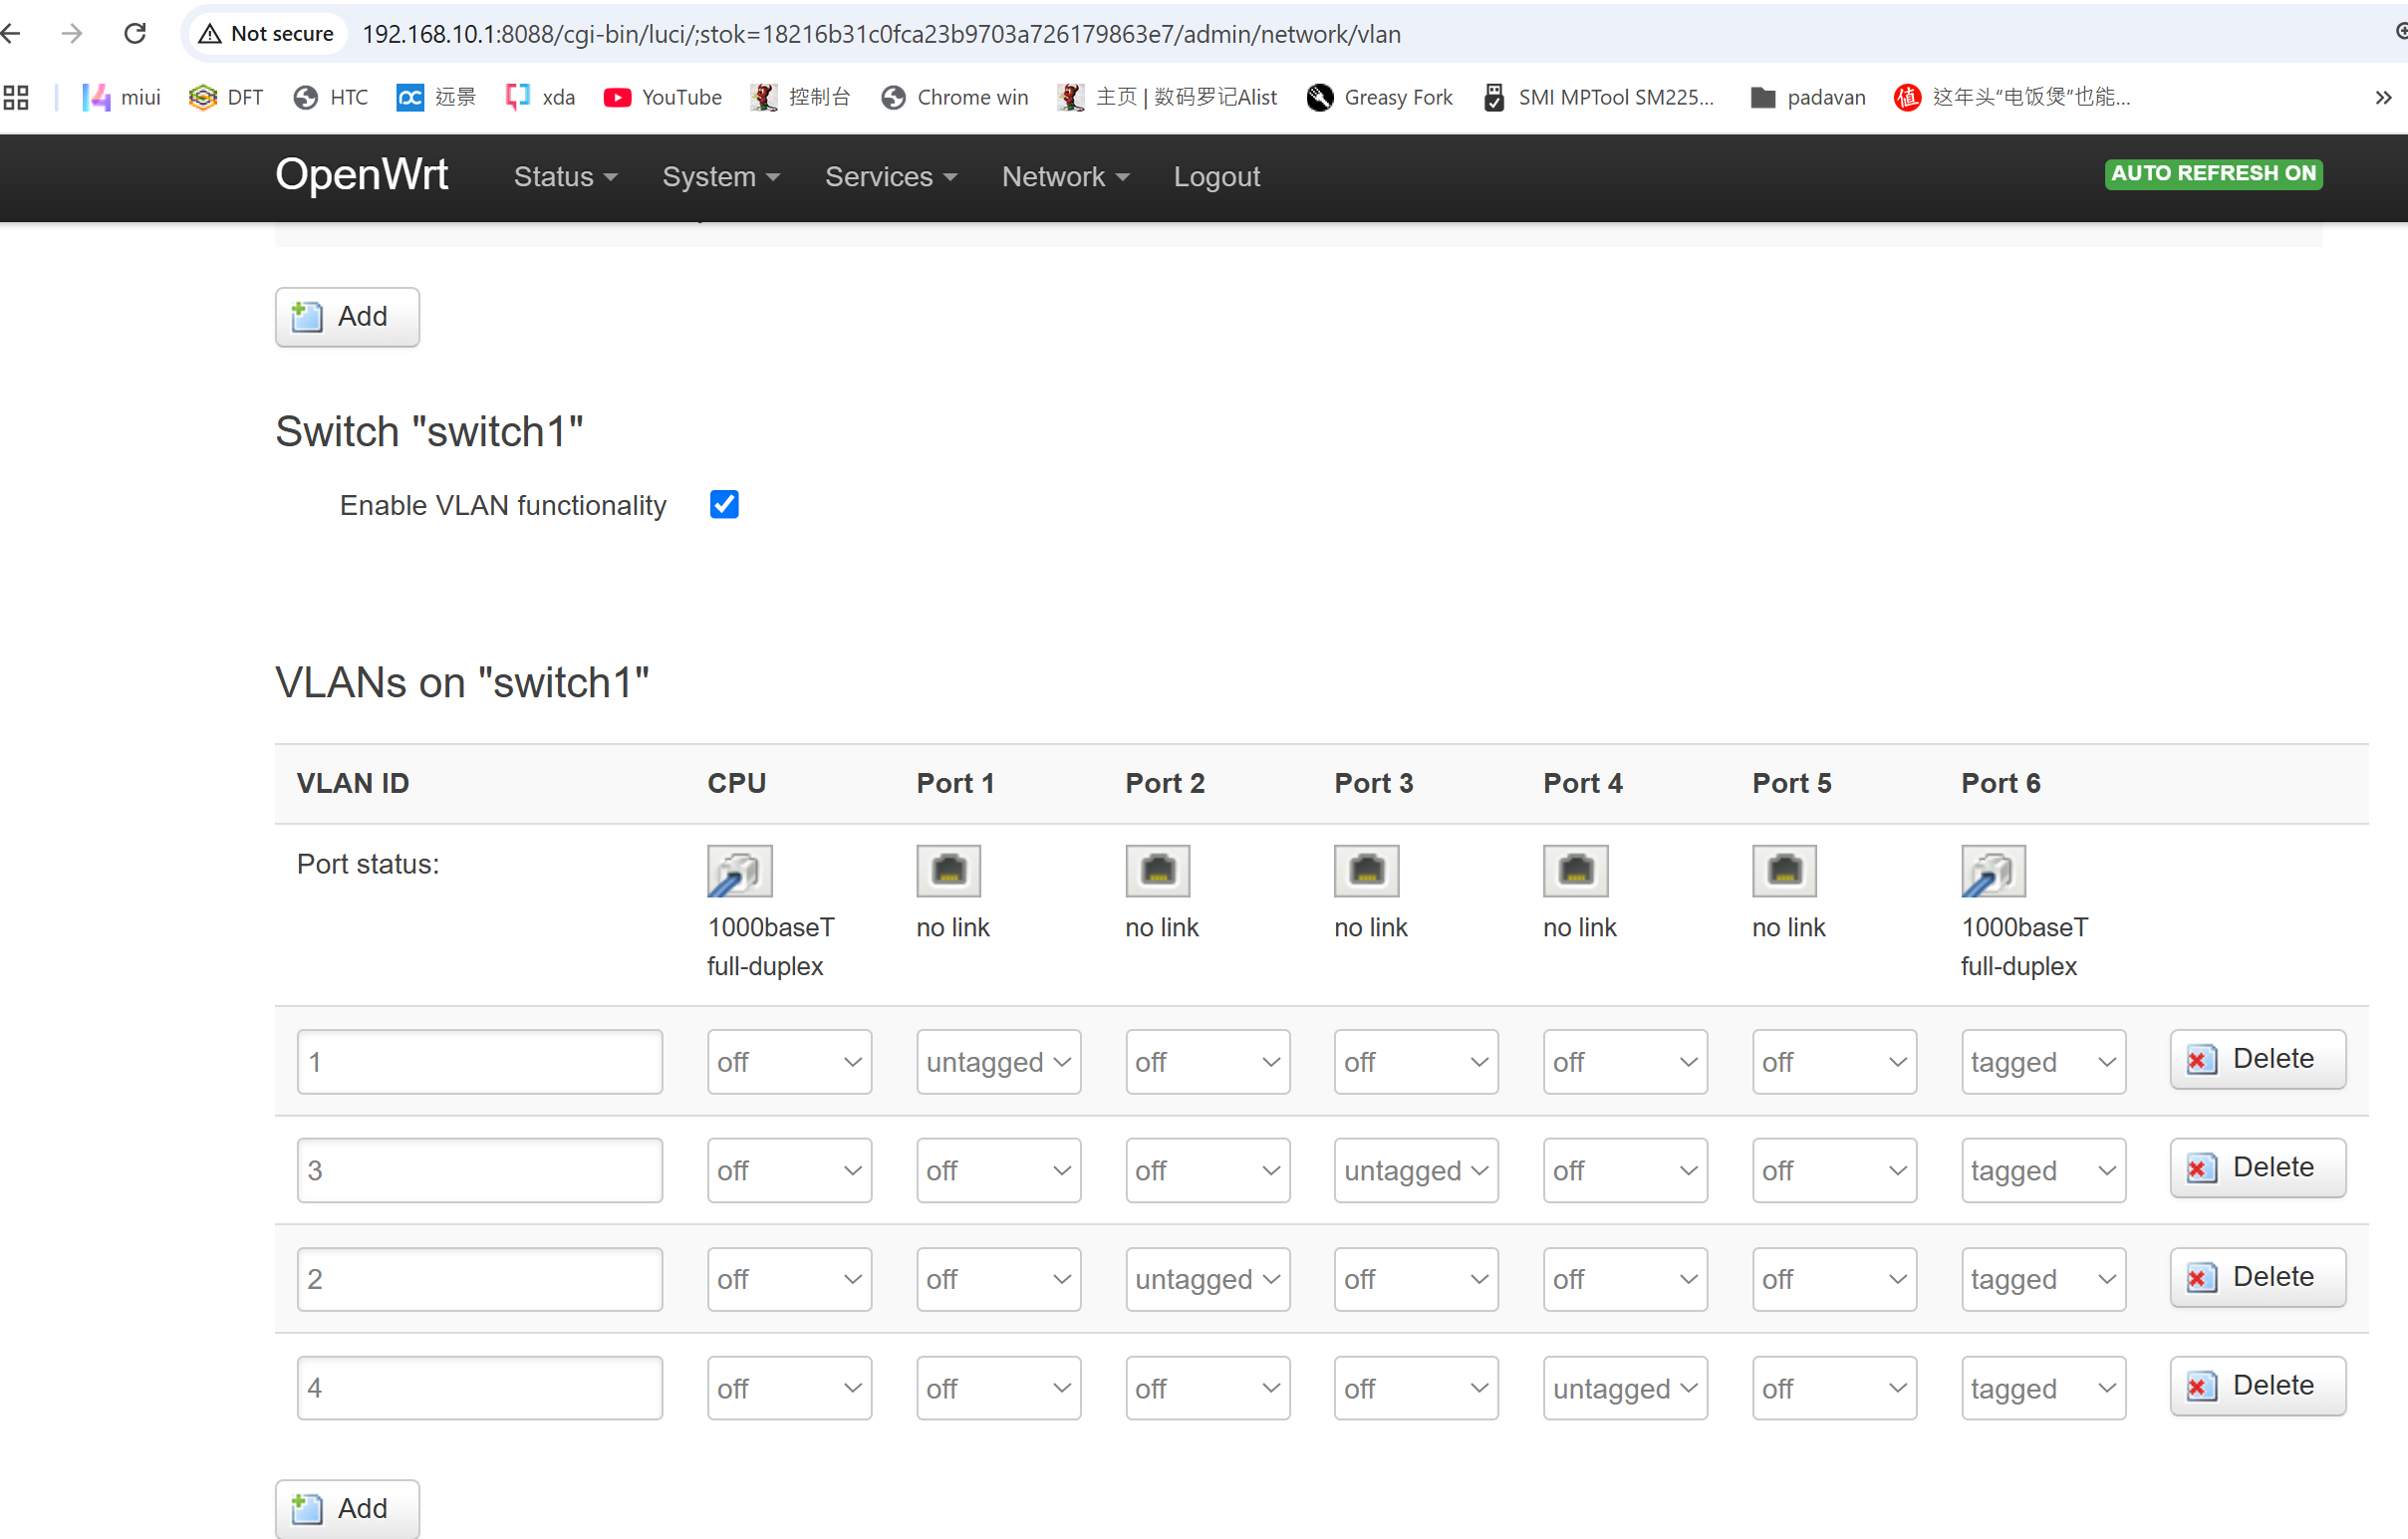Open the SMI MPTool bookmark
Image resolution: width=2408 pixels, height=1539 pixels.
tap(1598, 97)
